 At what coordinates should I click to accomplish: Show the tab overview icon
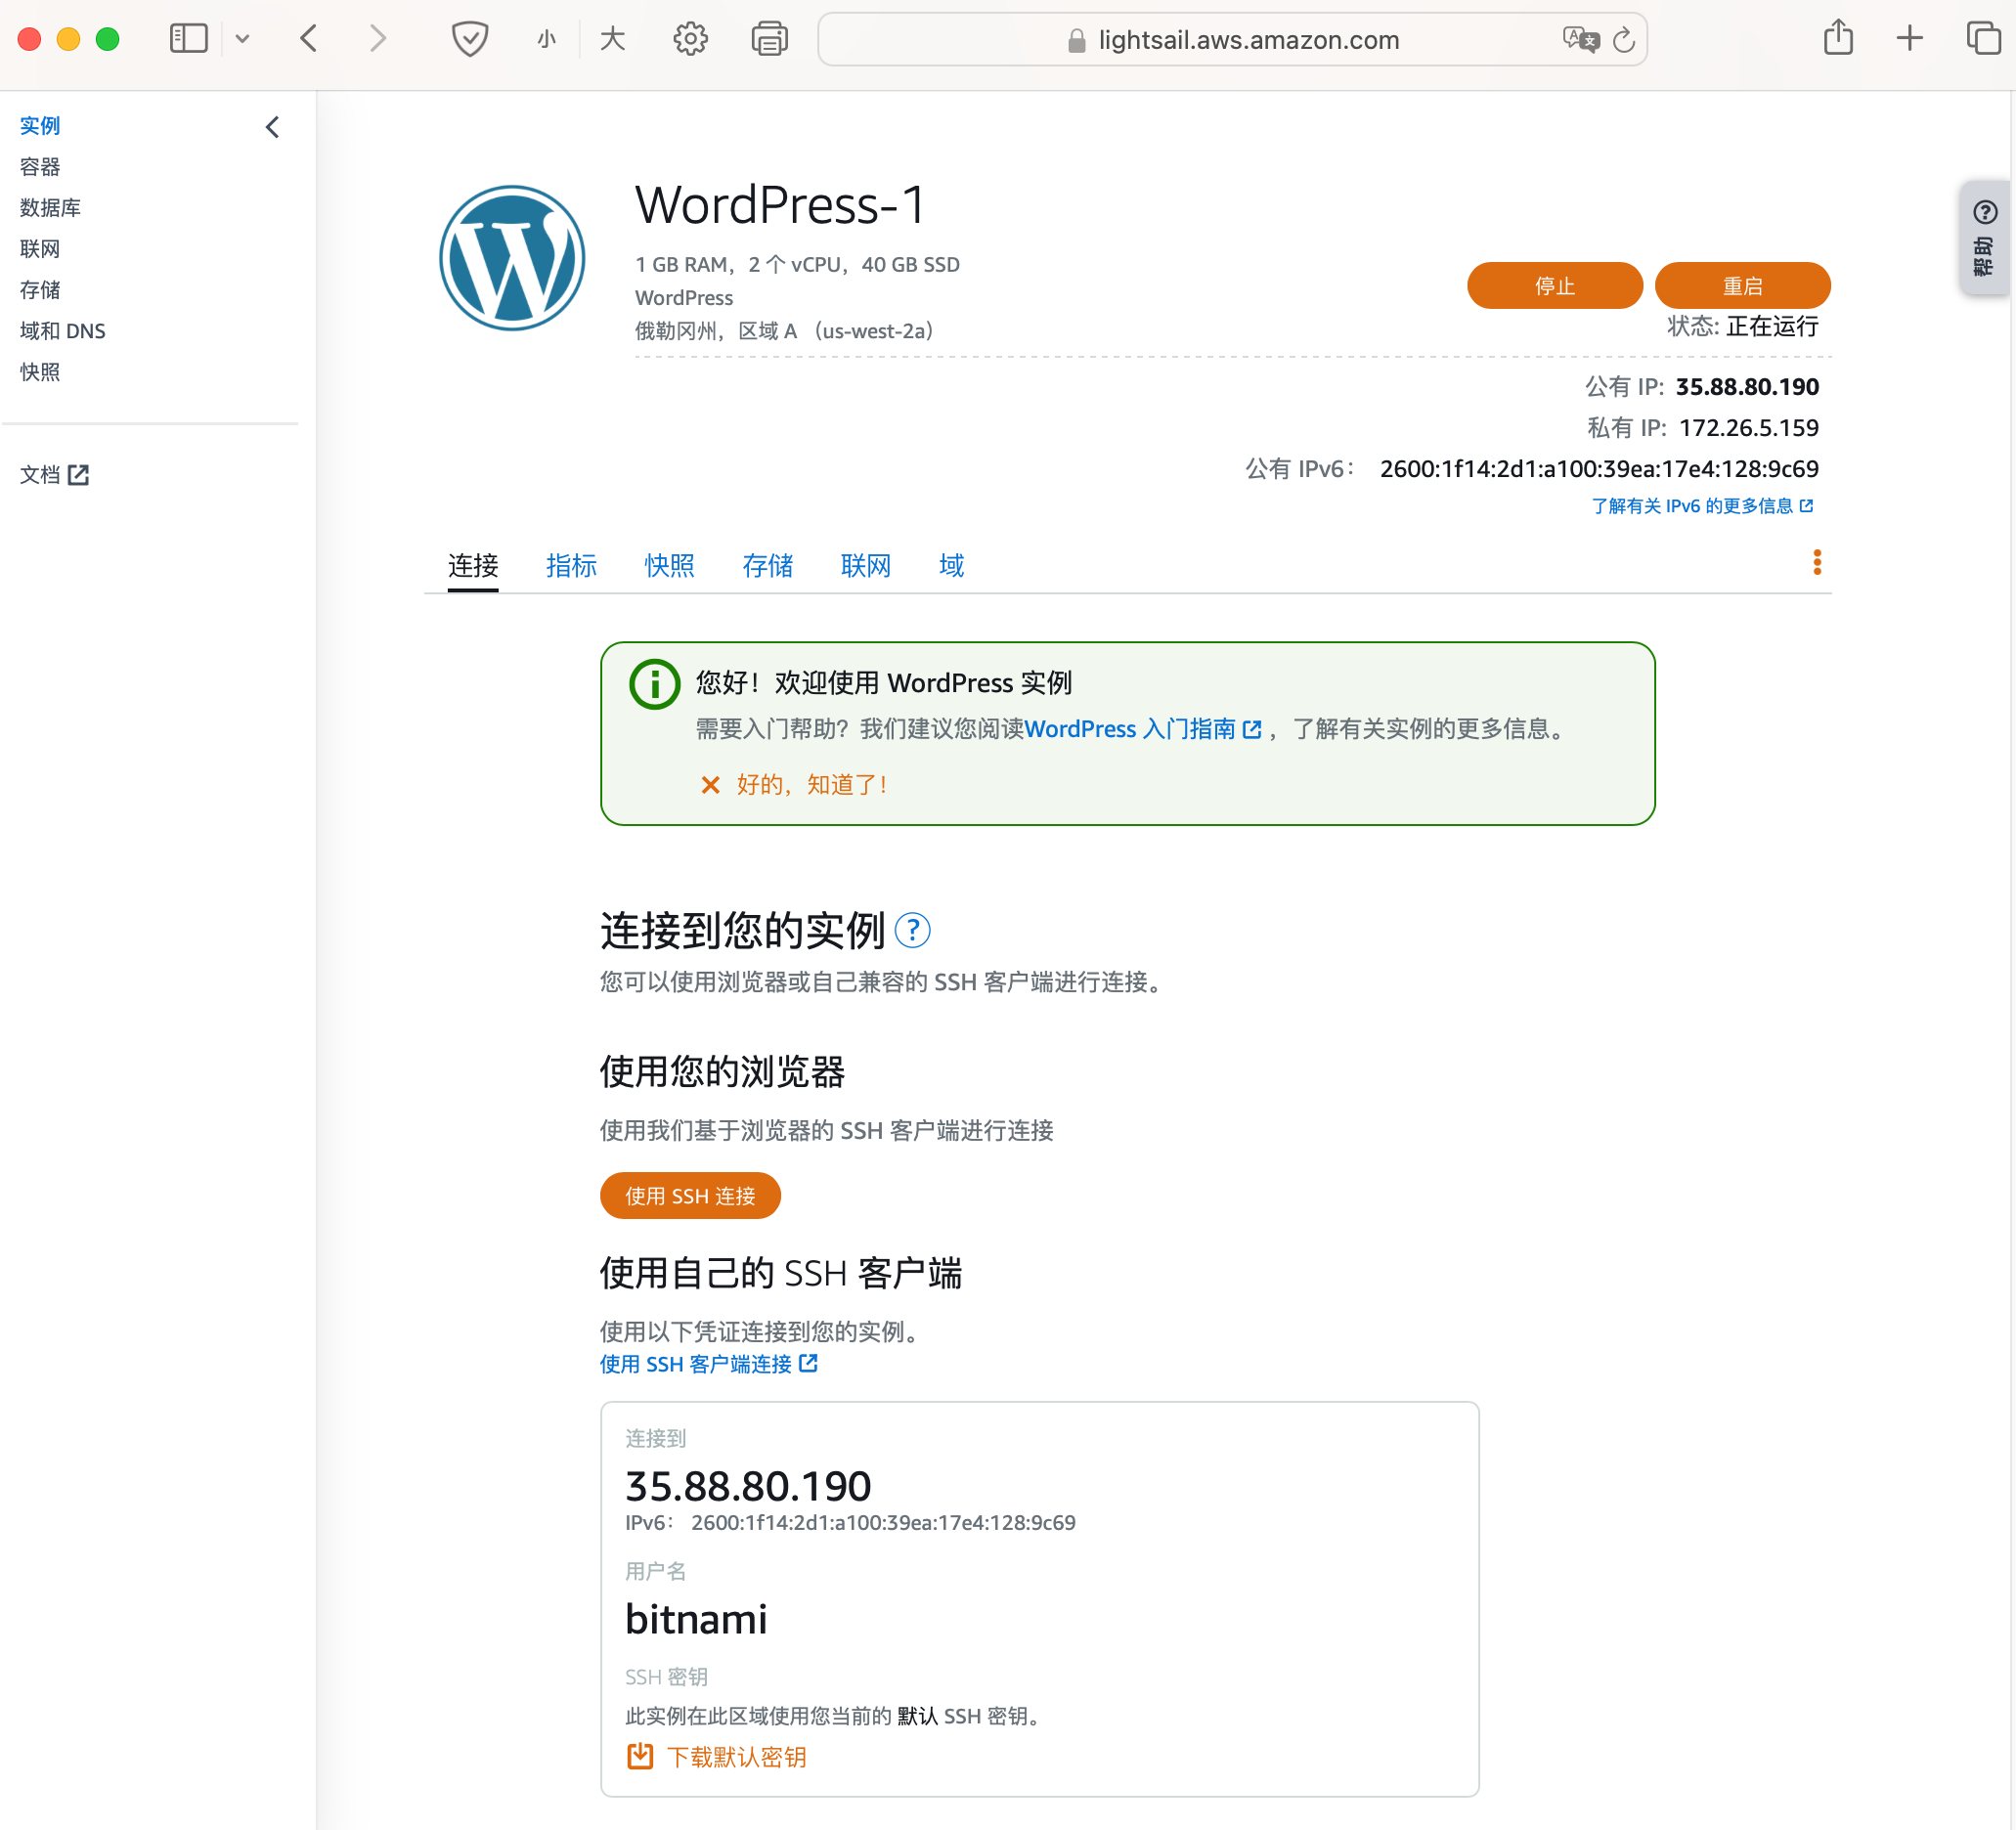click(1984, 39)
